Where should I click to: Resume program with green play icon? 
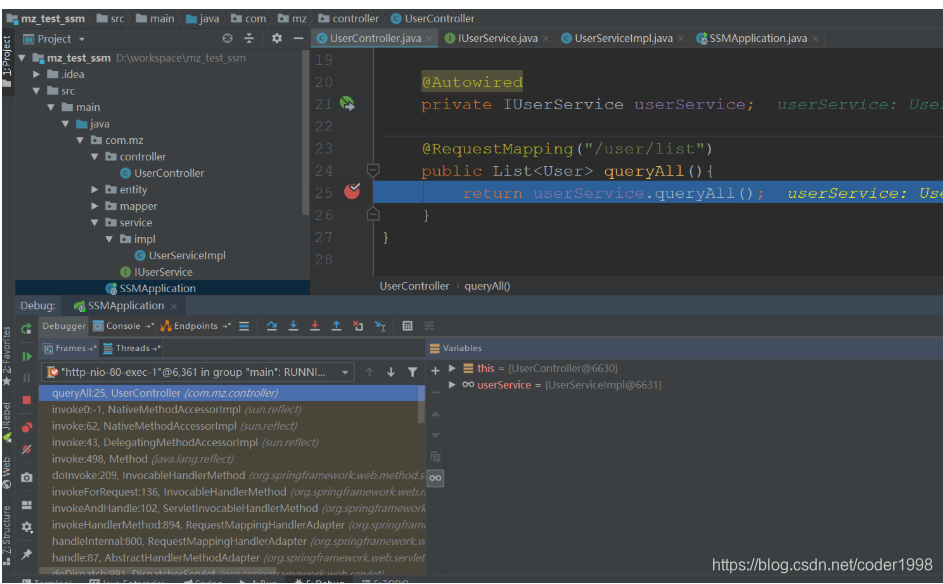coord(26,356)
